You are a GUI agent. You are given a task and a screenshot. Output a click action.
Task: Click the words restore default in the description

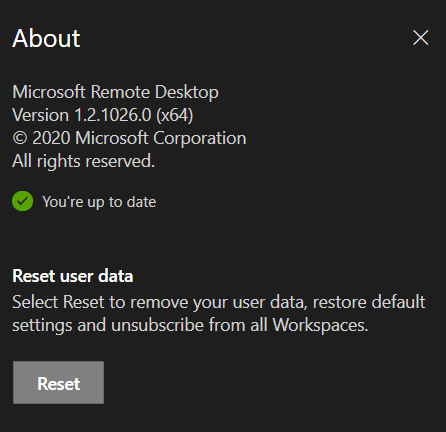tap(369, 302)
